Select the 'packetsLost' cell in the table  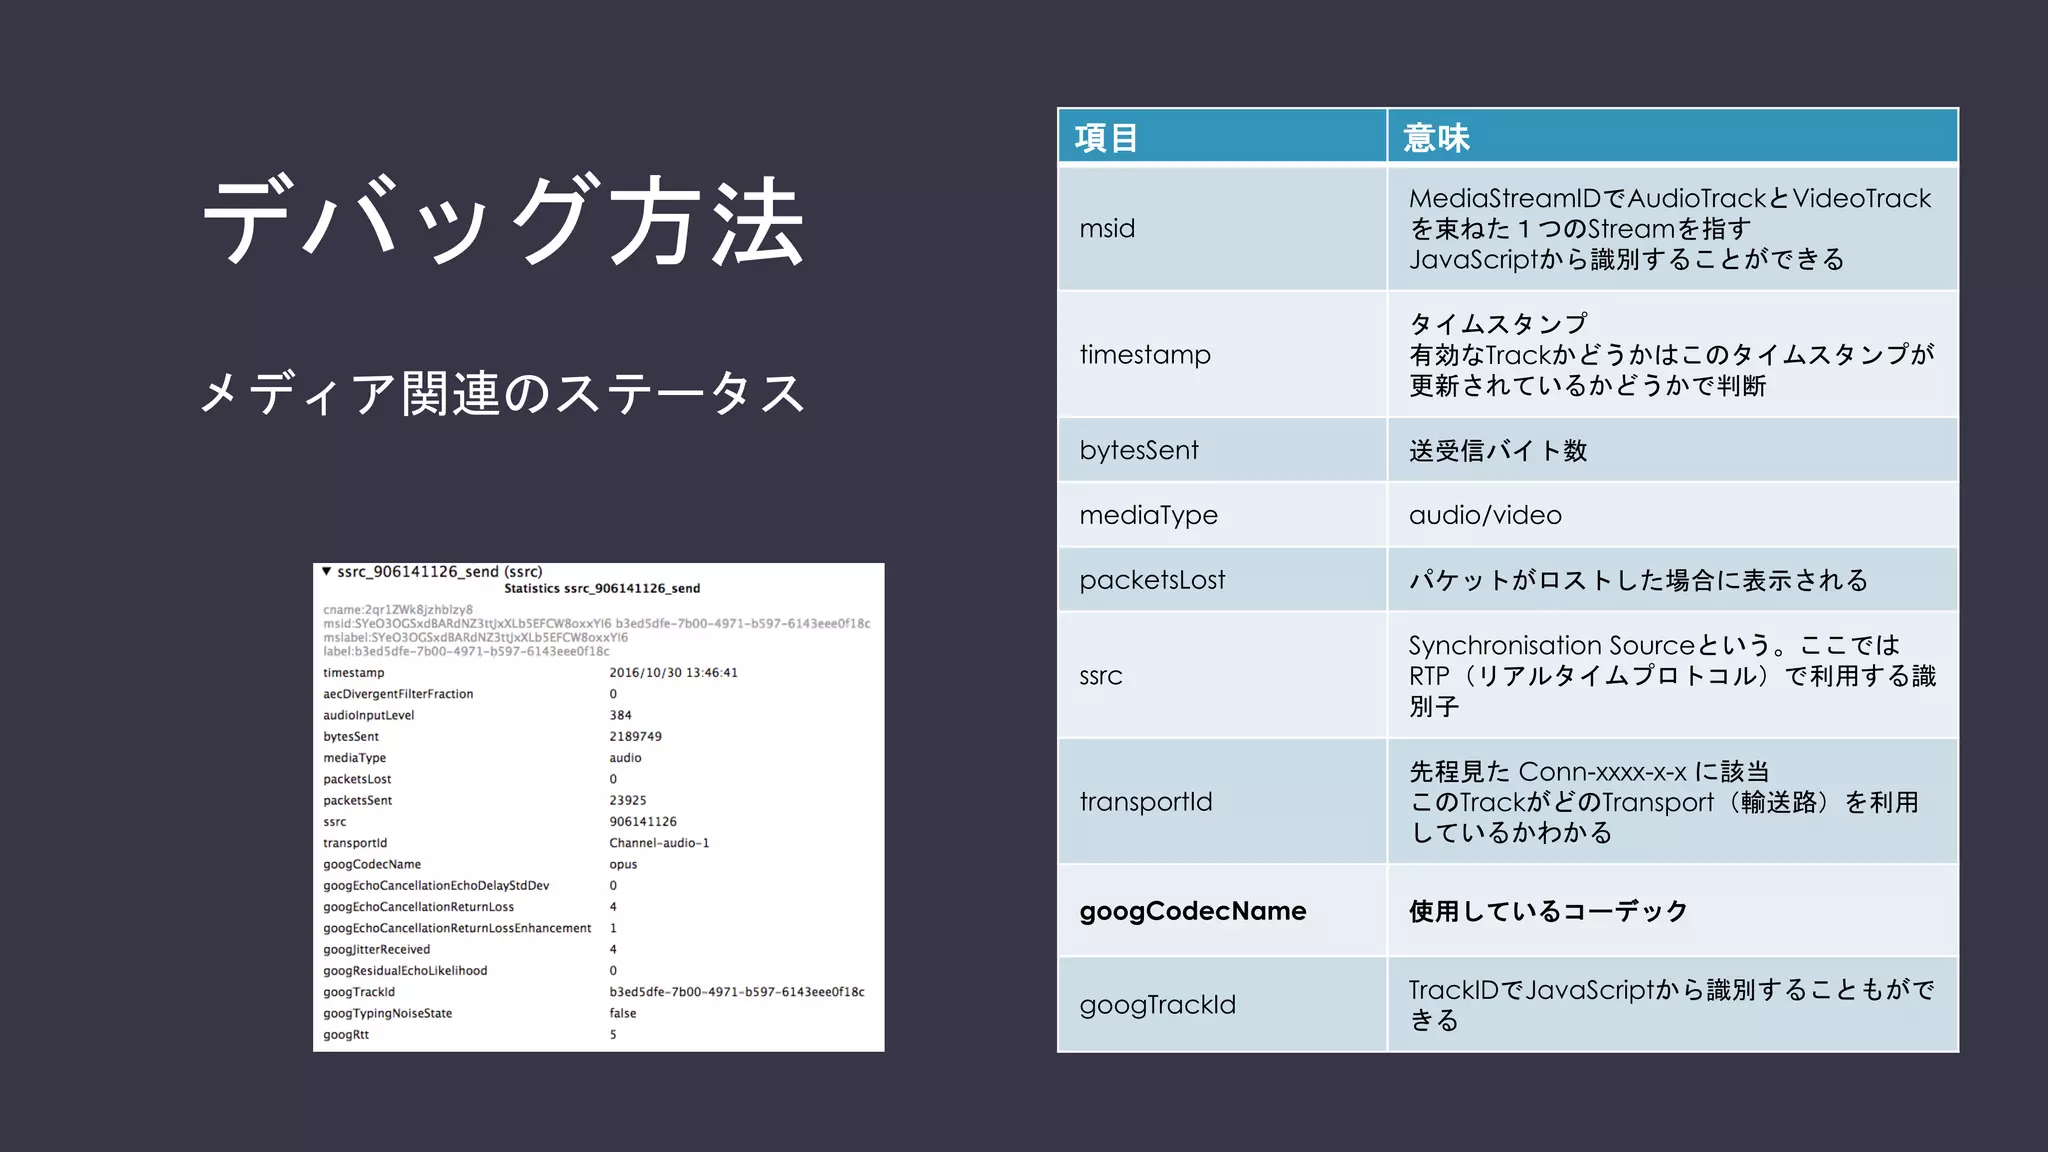[1222, 579]
